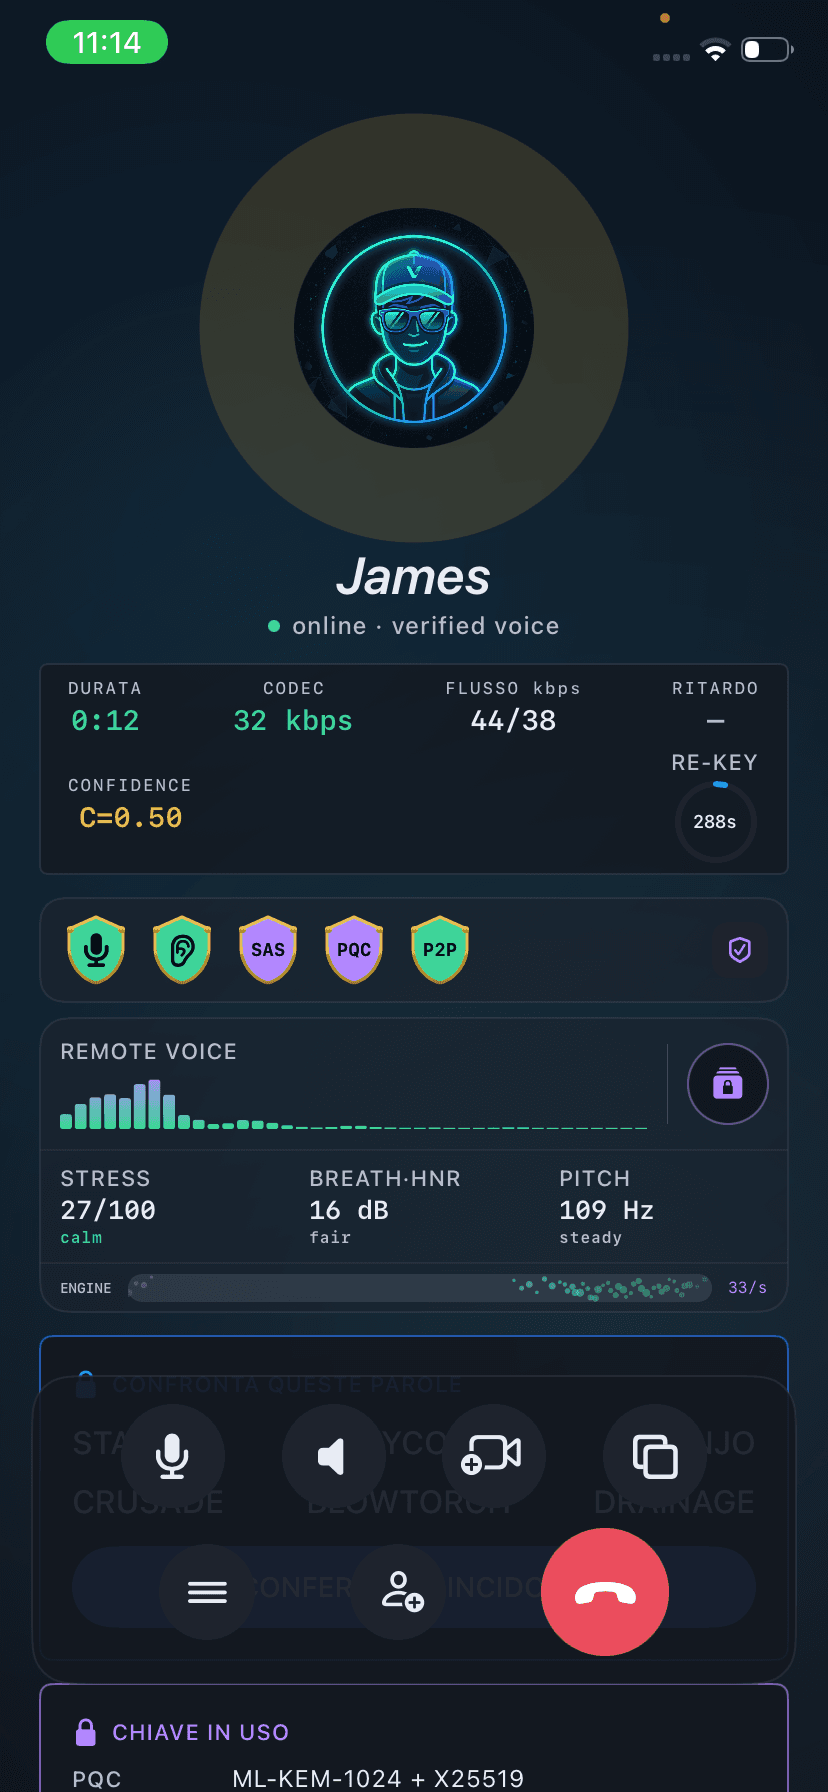Toggle the speaker output button
The height and width of the screenshot is (1792, 828).
click(x=333, y=1456)
